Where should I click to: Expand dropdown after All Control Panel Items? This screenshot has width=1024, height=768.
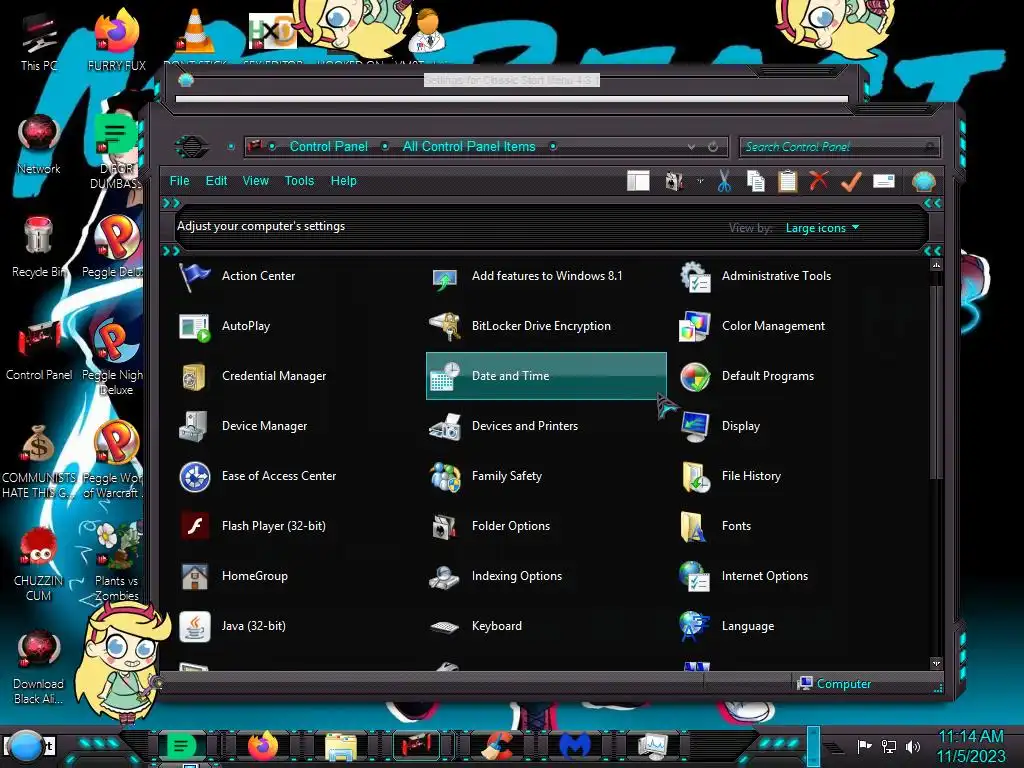(553, 146)
